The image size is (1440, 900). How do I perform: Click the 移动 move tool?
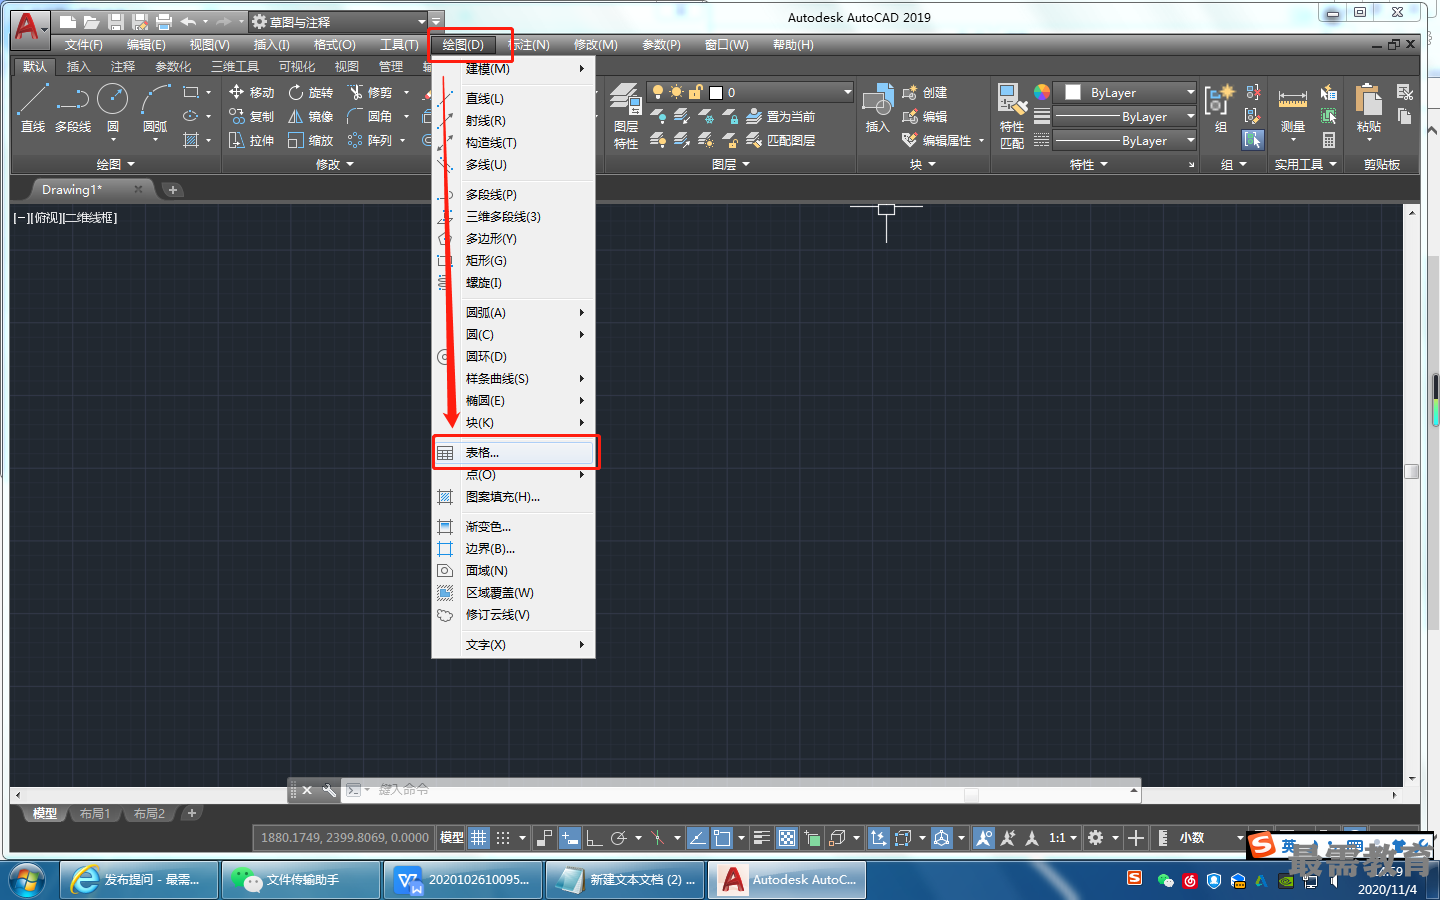pyautogui.click(x=251, y=92)
